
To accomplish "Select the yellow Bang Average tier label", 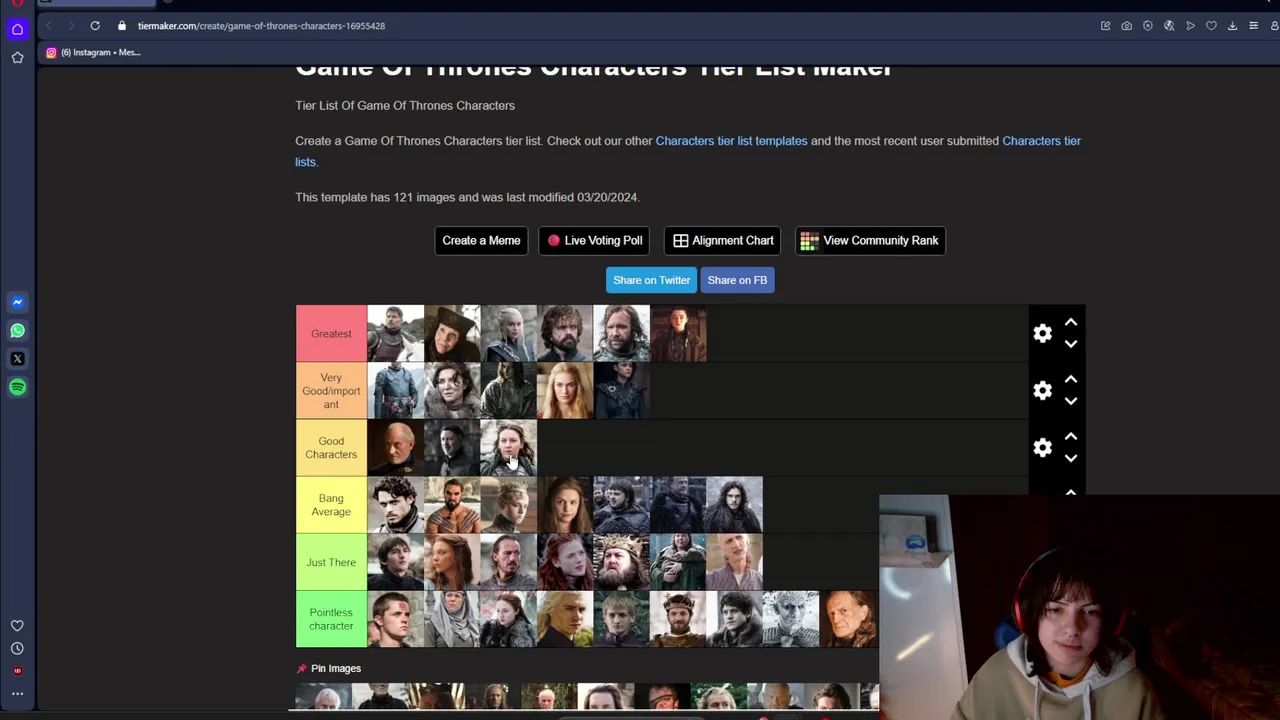I will 331,505.
